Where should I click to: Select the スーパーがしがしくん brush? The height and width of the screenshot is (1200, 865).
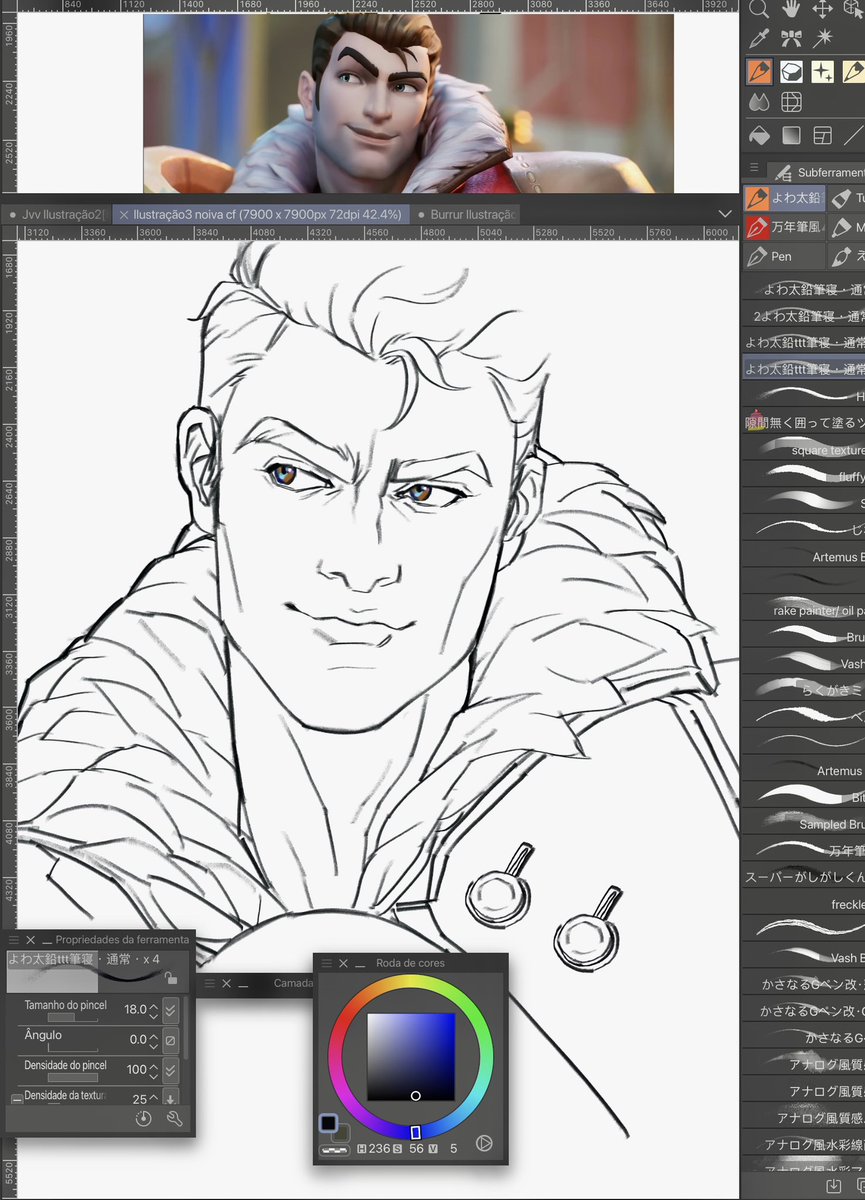point(803,877)
